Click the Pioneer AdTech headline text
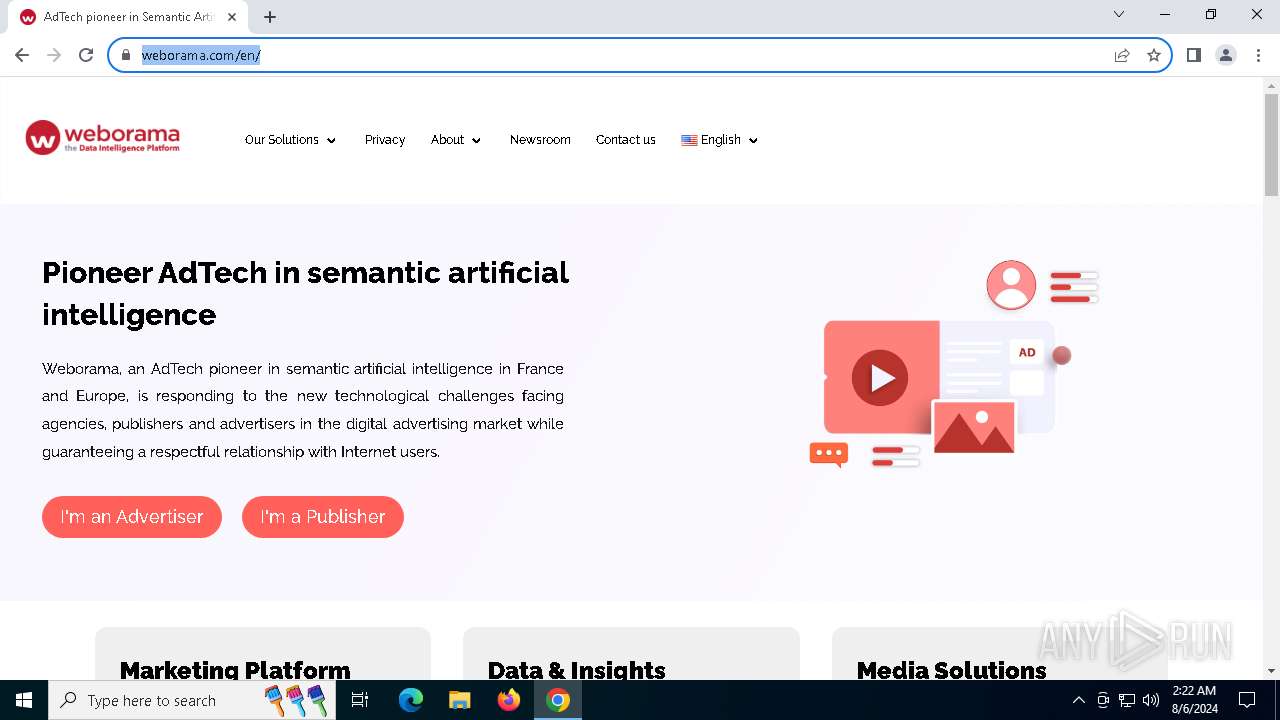 305,293
